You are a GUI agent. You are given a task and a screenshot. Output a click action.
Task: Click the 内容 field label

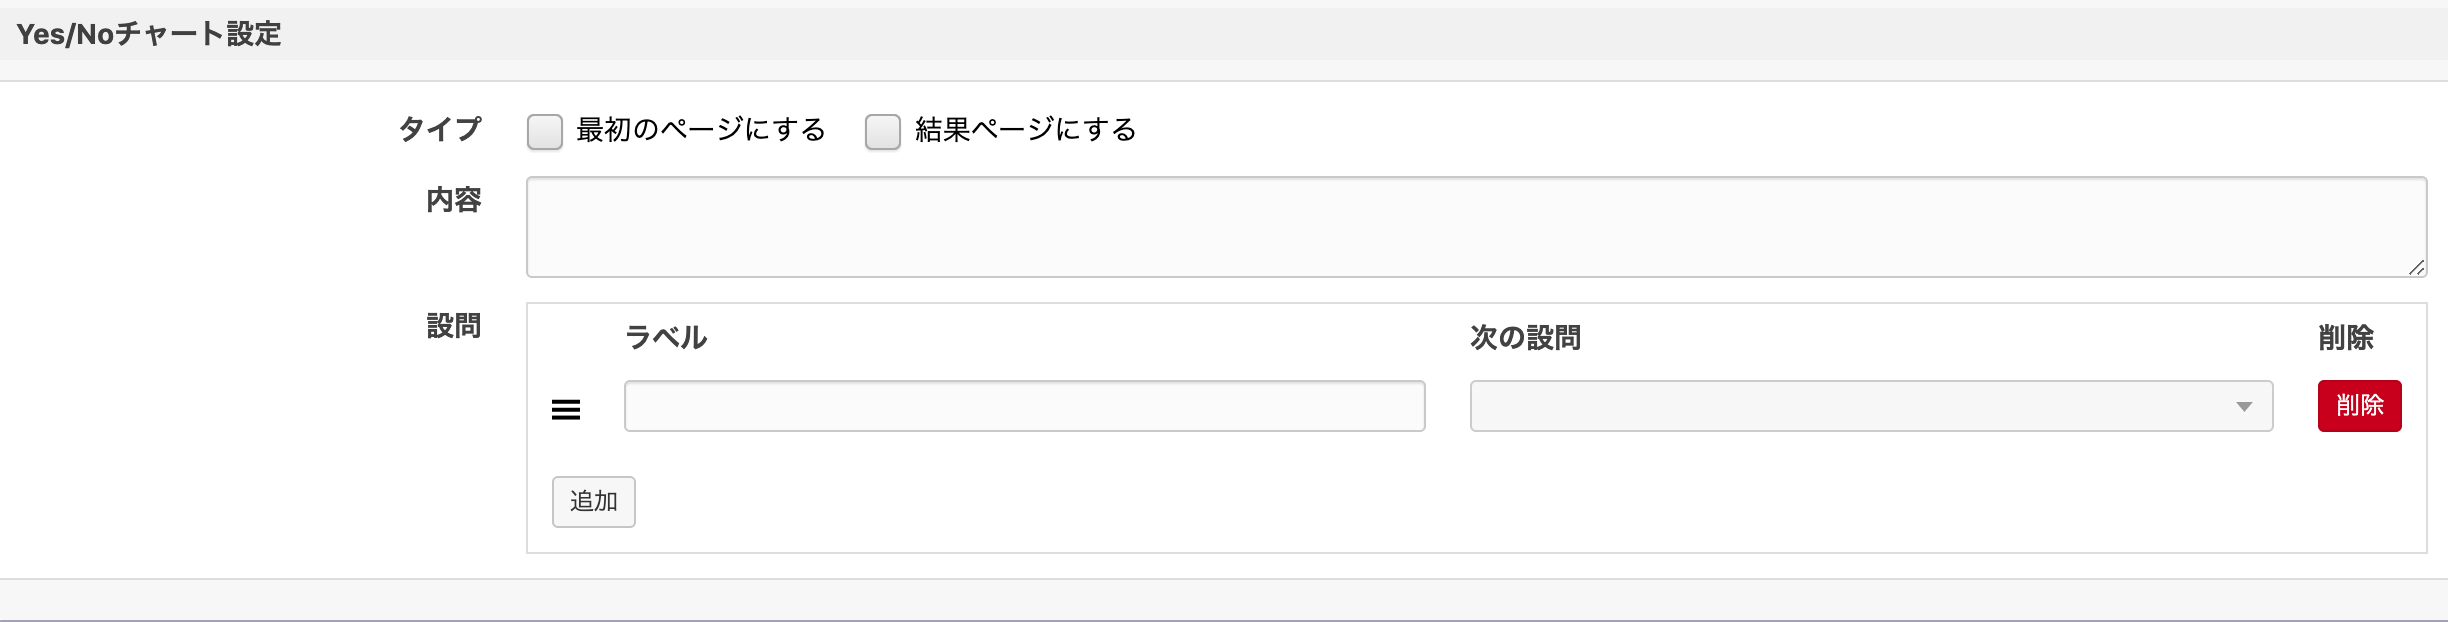tap(454, 200)
